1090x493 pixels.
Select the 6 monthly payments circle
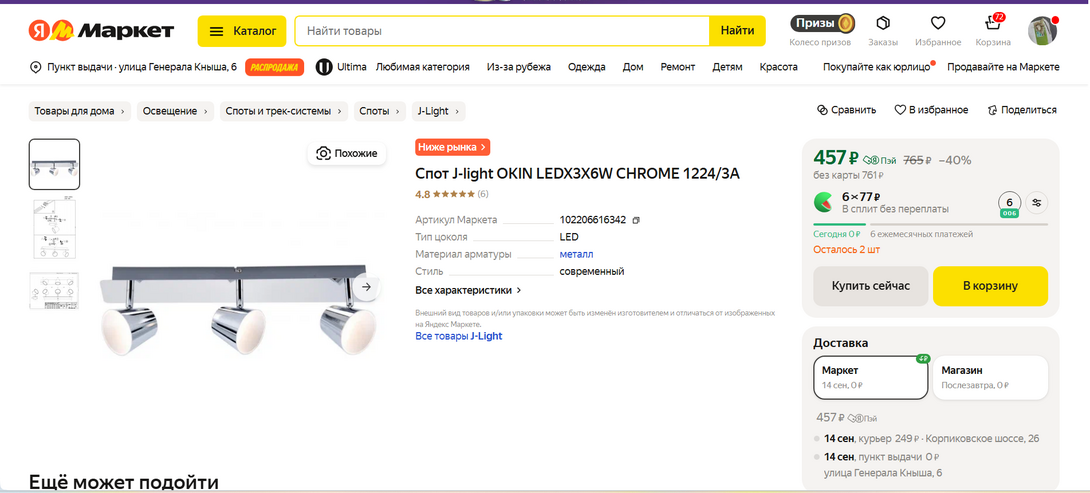(x=1009, y=202)
